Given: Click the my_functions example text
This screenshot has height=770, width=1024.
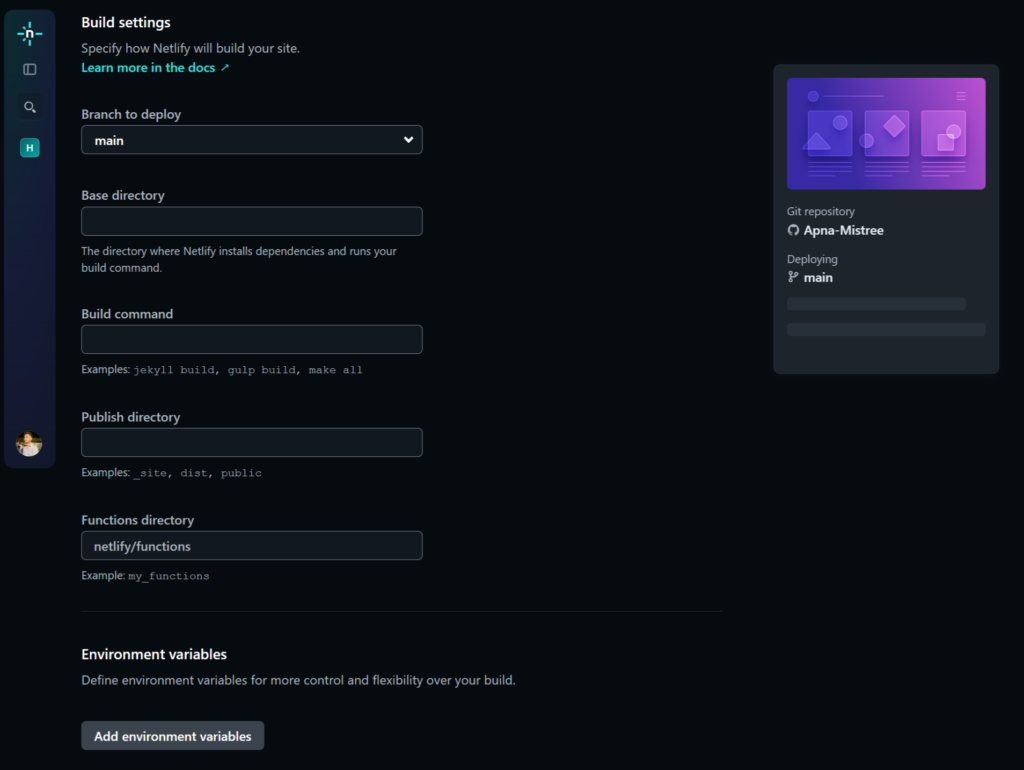Looking at the screenshot, I should 168,576.
